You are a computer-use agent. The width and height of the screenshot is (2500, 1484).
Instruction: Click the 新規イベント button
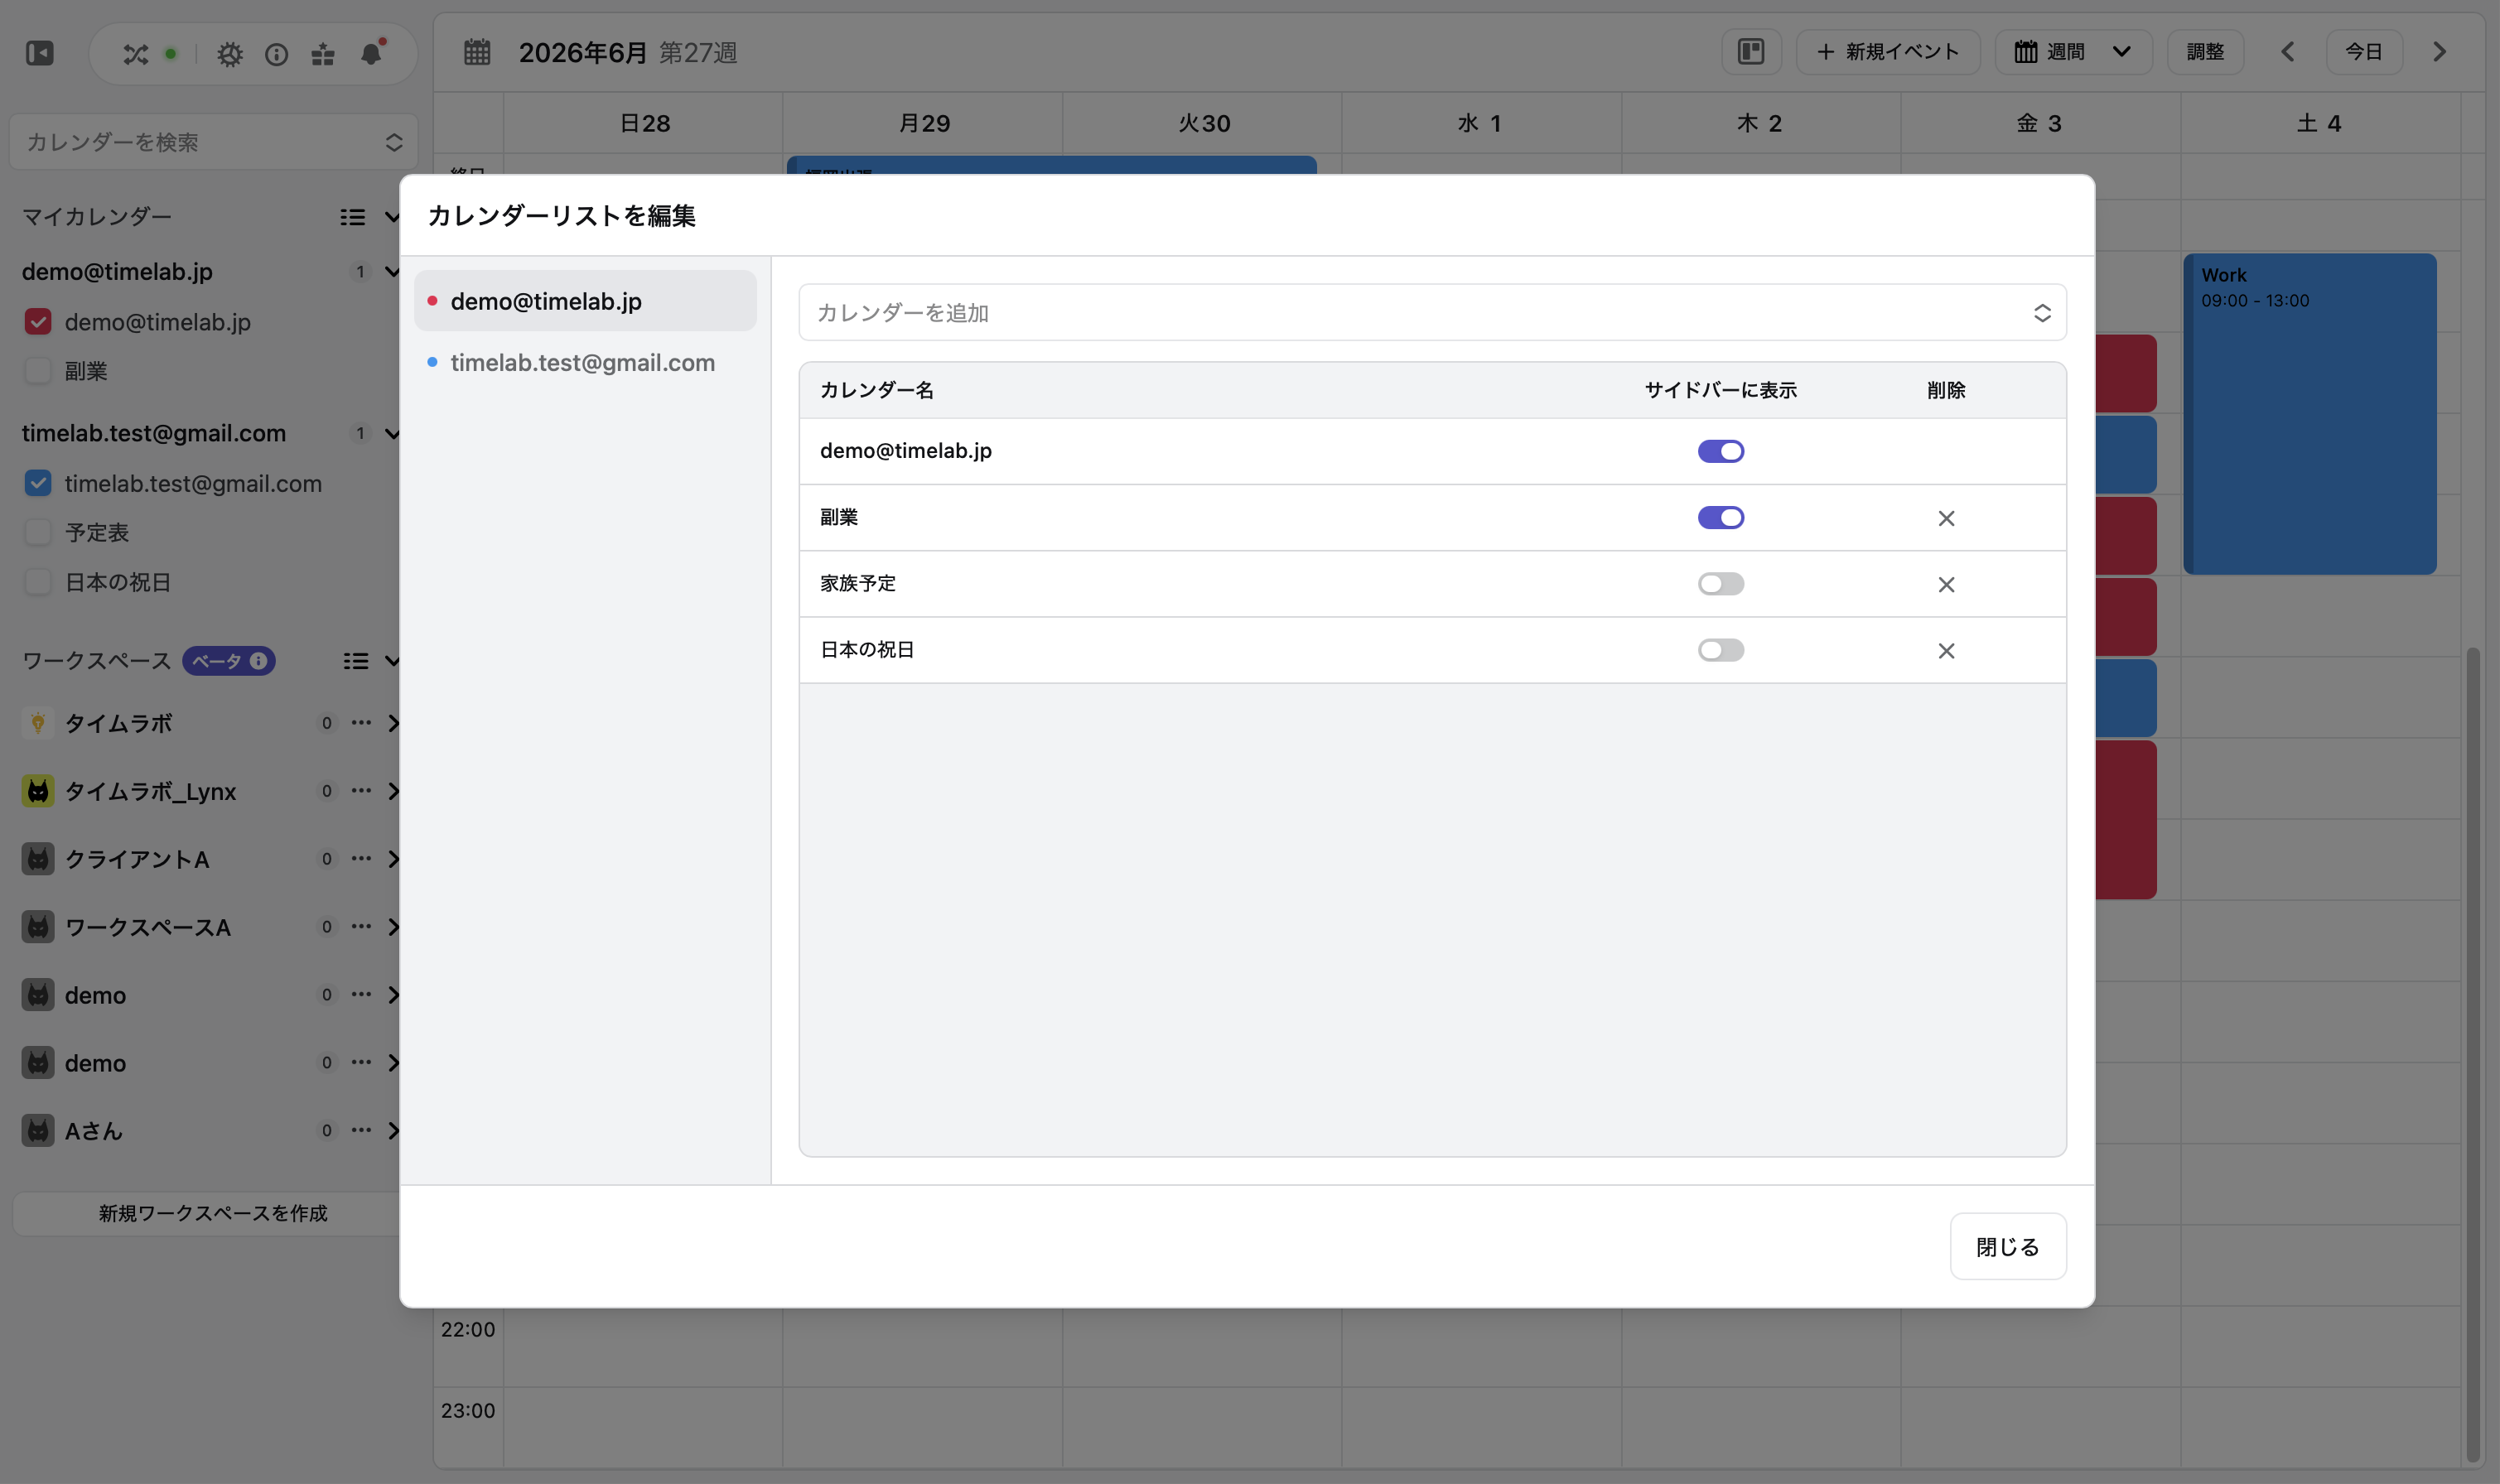(x=1887, y=52)
